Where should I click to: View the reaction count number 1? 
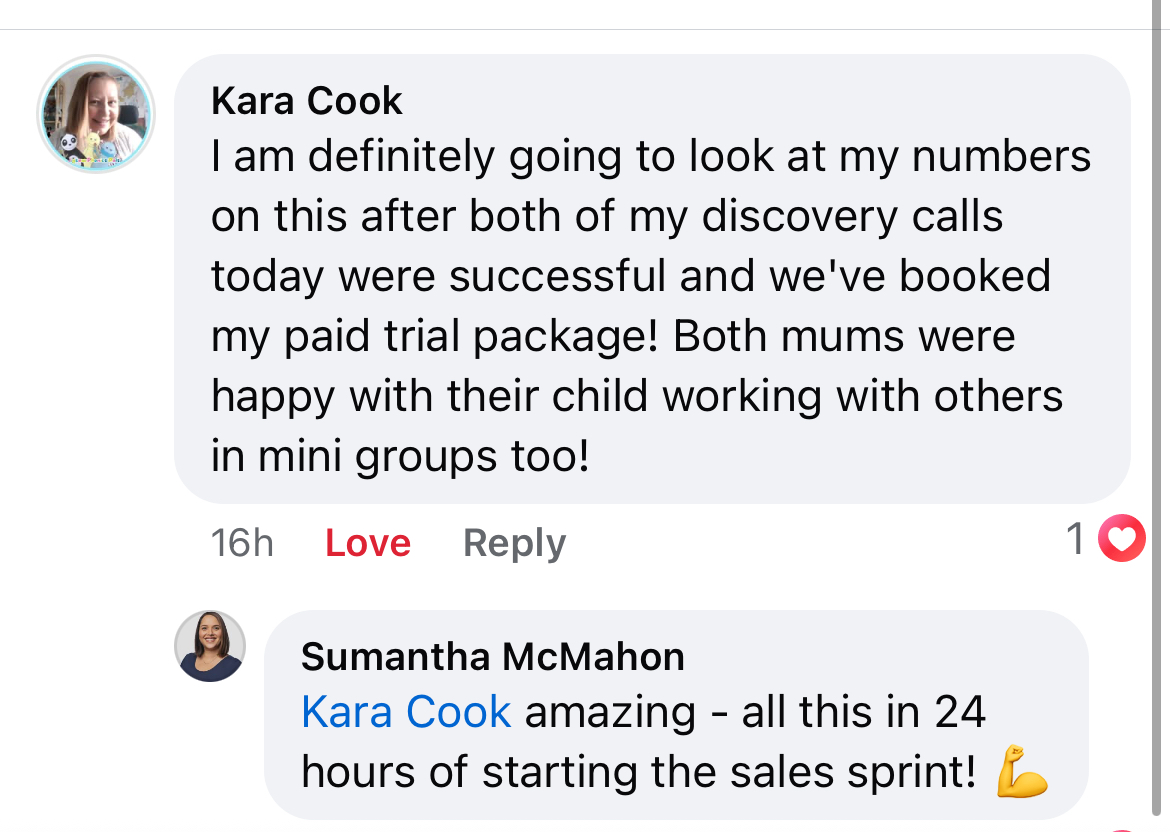pyautogui.click(x=1076, y=540)
